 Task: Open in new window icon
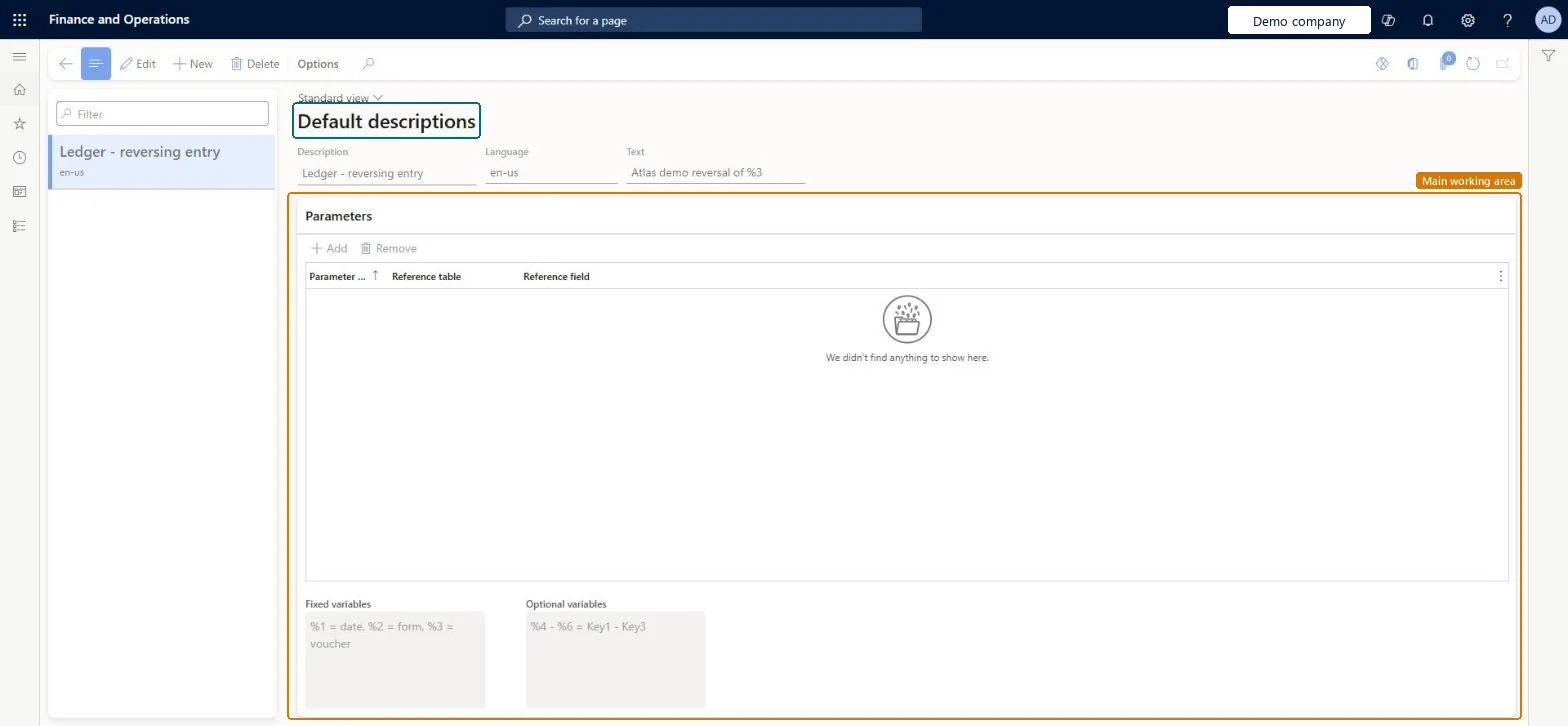tap(1502, 64)
